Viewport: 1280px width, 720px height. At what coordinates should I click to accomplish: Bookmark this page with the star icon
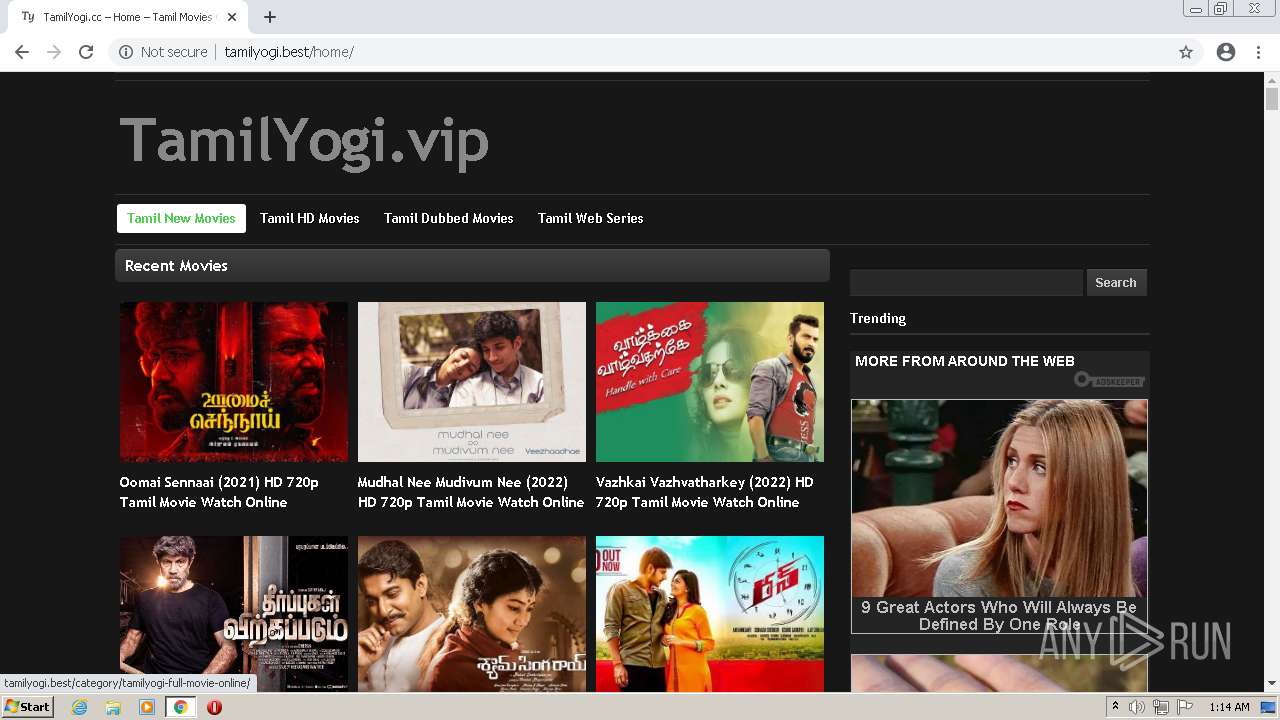[x=1186, y=52]
